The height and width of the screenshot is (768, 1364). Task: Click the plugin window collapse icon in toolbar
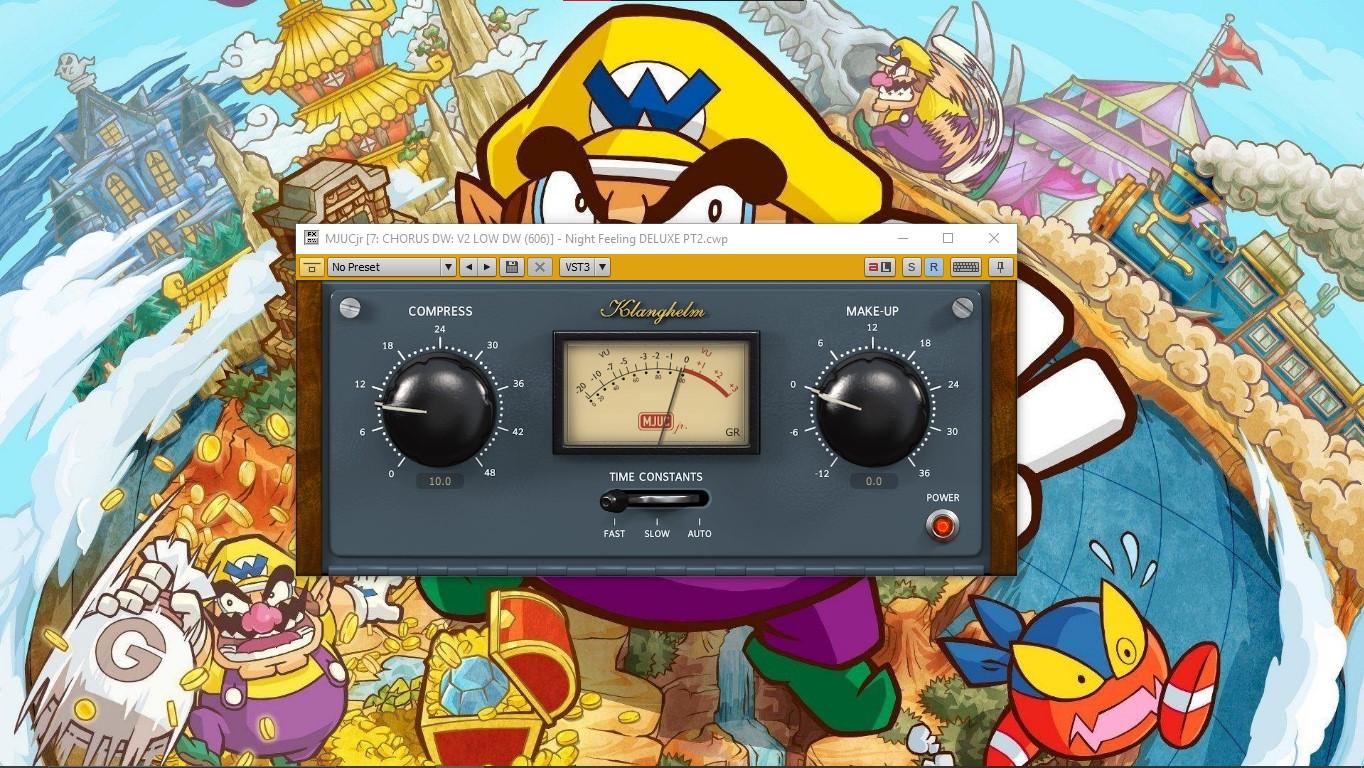tap(311, 267)
